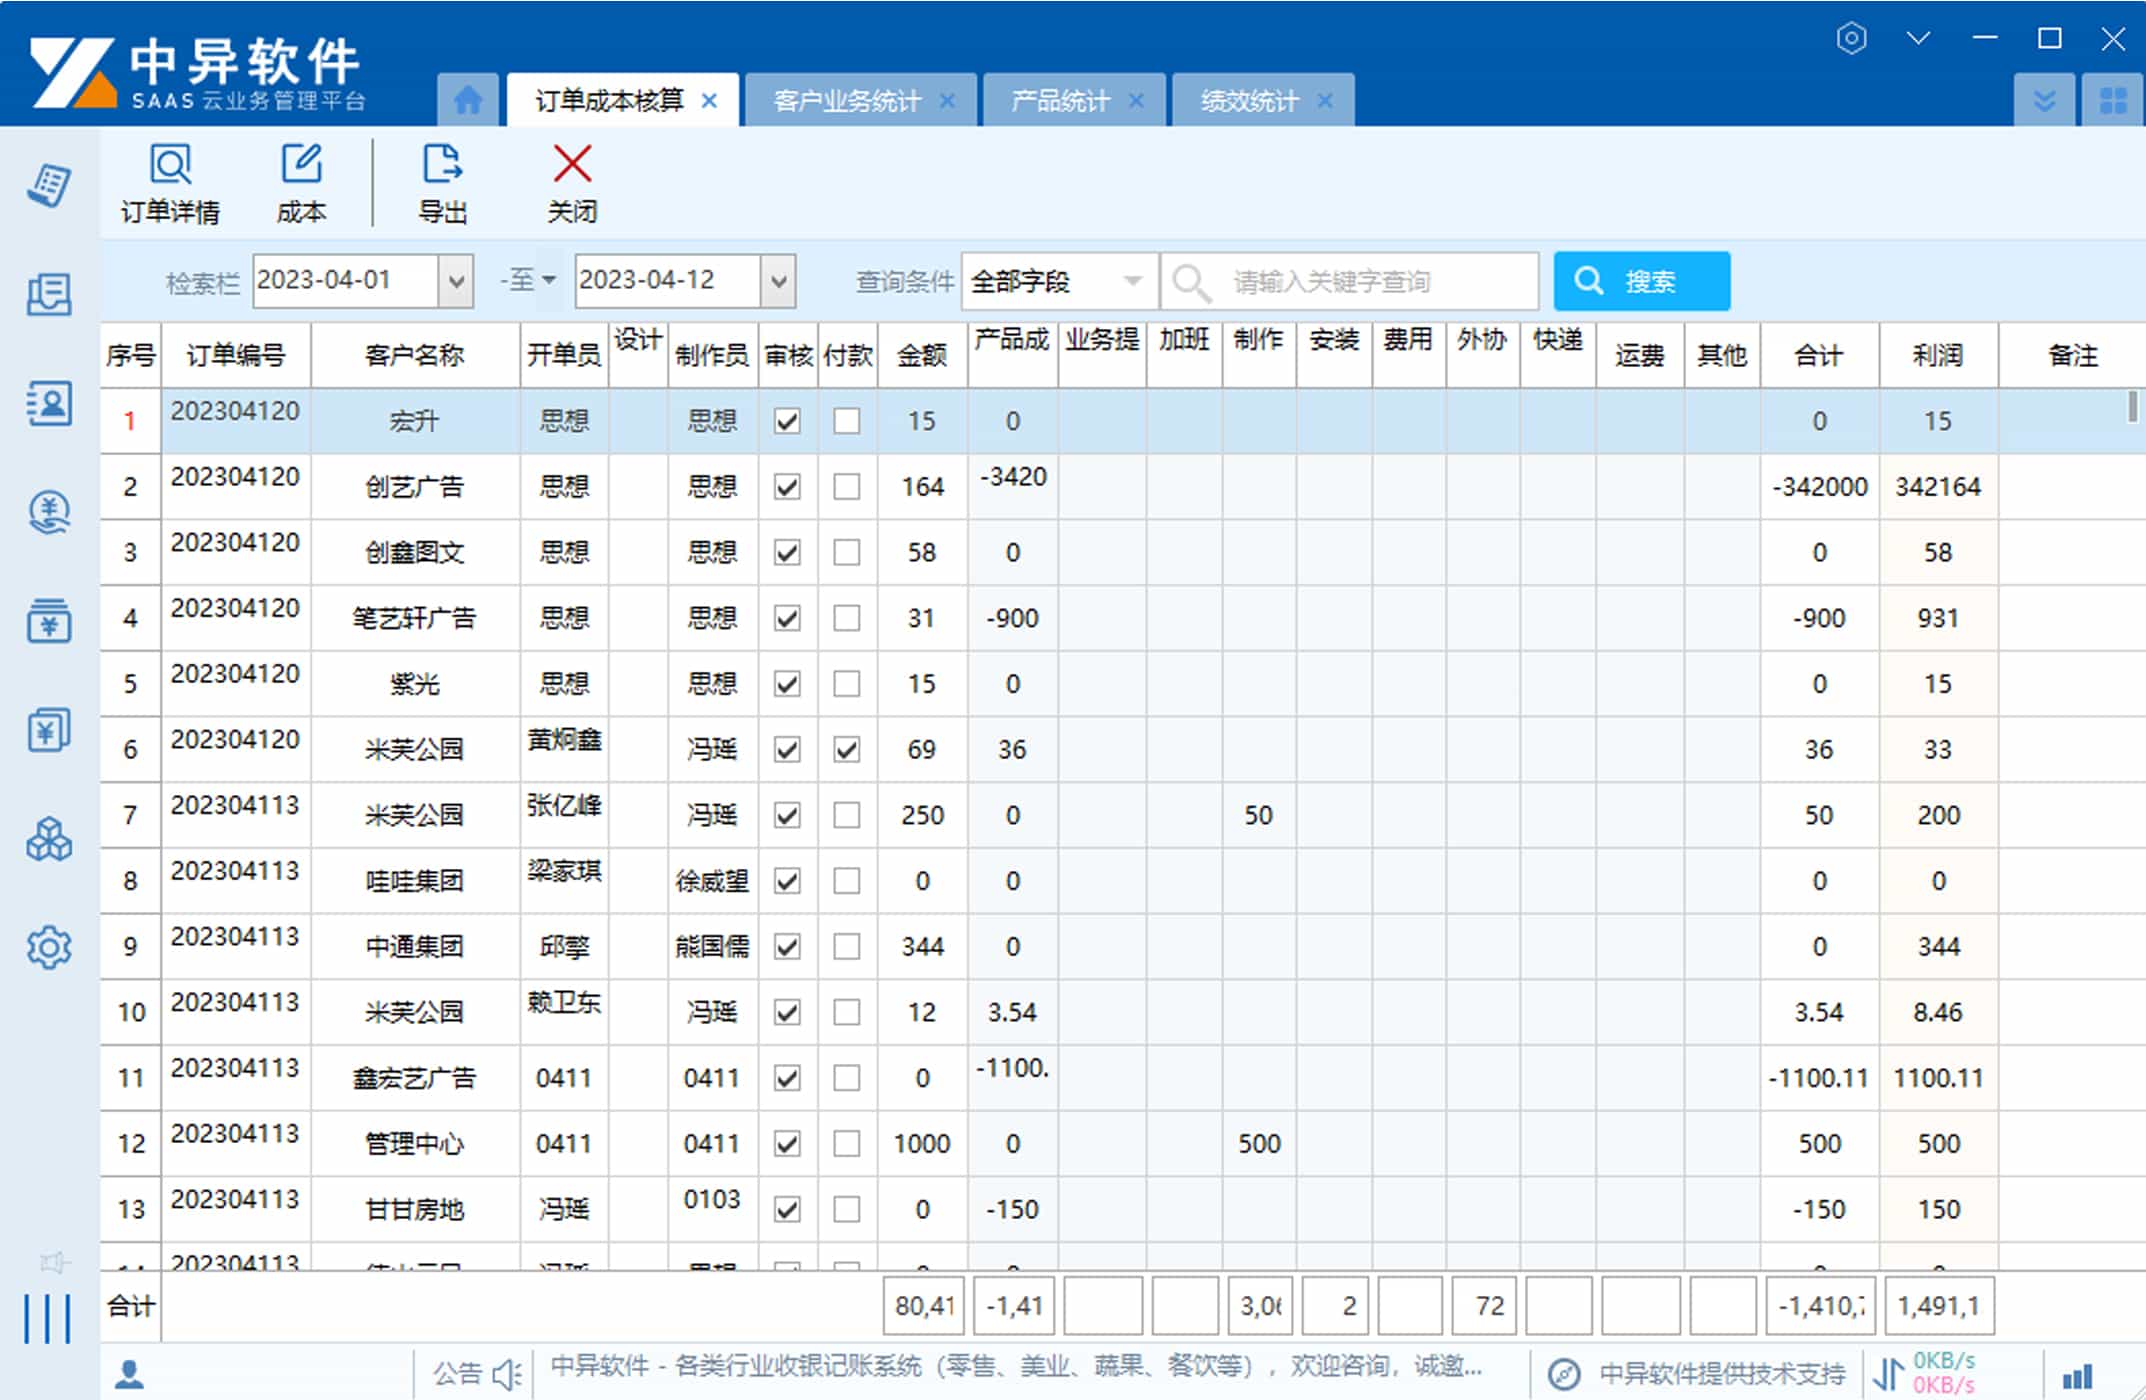Screen dimensions: 2146x1400
Task: Click the small sidebar speaker icon
Action: tap(54, 1263)
